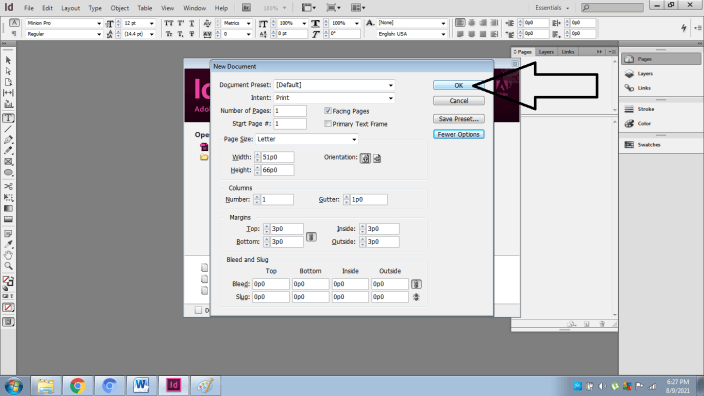
Task: Switch to the Links tab in panel
Action: point(568,52)
